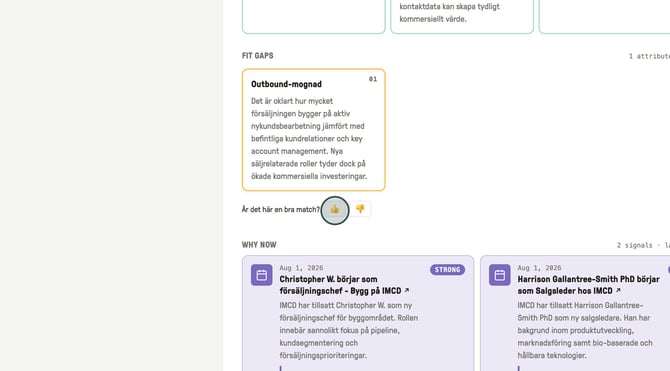
Task: Click the Outbound-mognad description paragraph
Action: (x=309, y=138)
